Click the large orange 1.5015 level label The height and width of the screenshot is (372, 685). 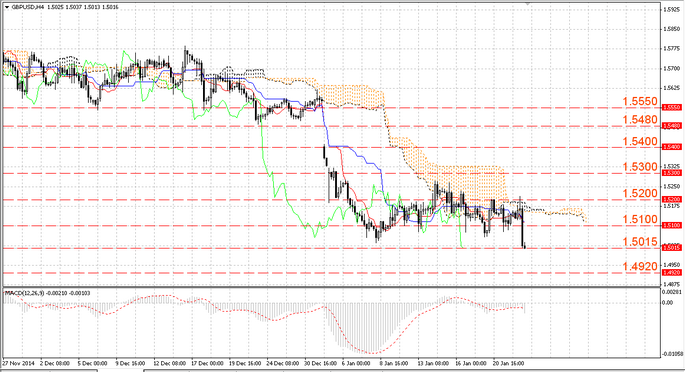click(640, 242)
